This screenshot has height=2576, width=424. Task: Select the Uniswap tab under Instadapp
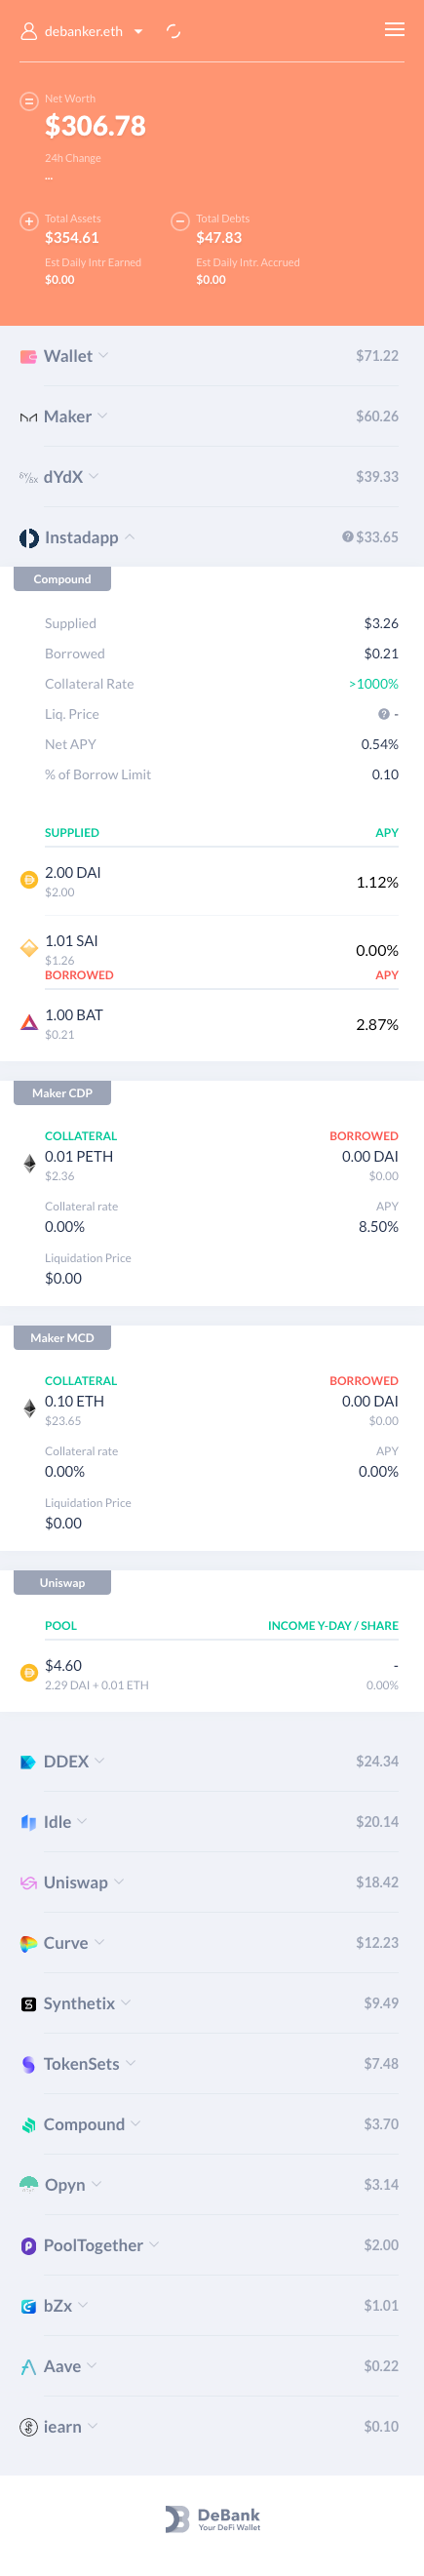pyautogui.click(x=62, y=1583)
